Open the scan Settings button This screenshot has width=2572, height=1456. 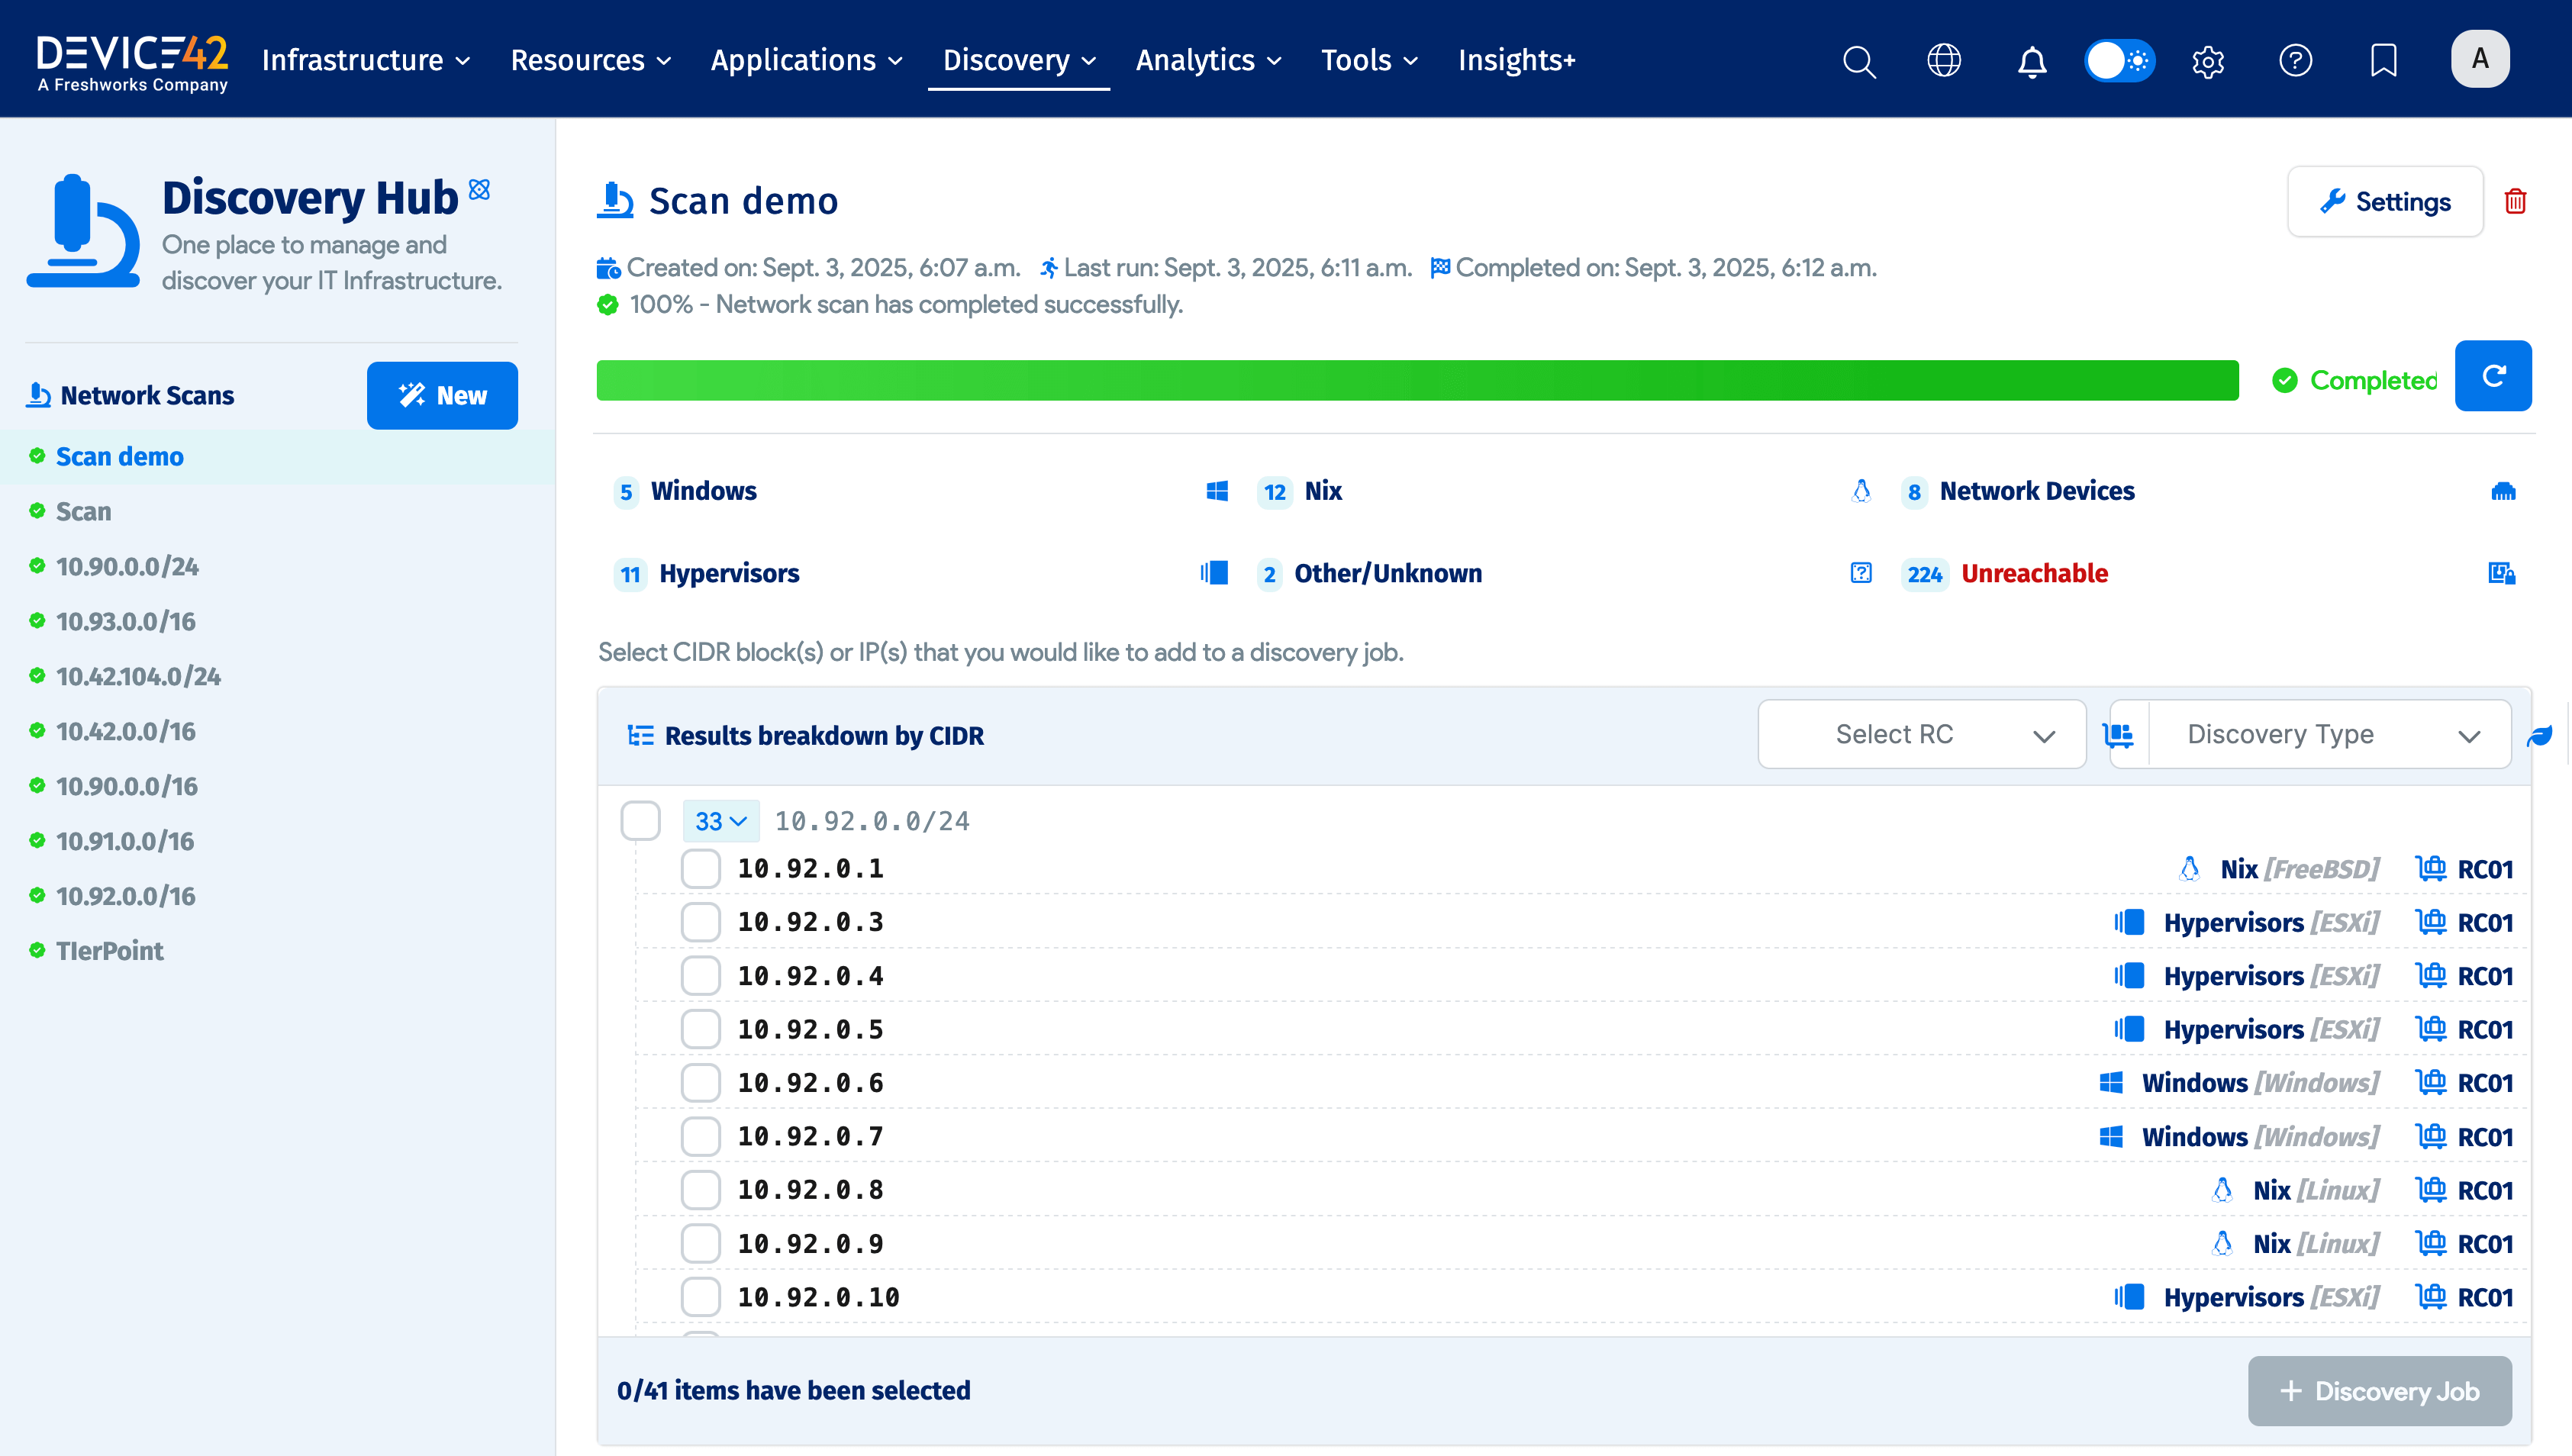pos(2385,201)
